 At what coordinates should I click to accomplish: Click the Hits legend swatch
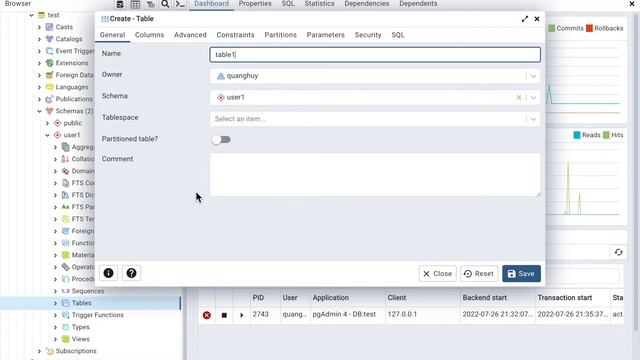[607, 135]
